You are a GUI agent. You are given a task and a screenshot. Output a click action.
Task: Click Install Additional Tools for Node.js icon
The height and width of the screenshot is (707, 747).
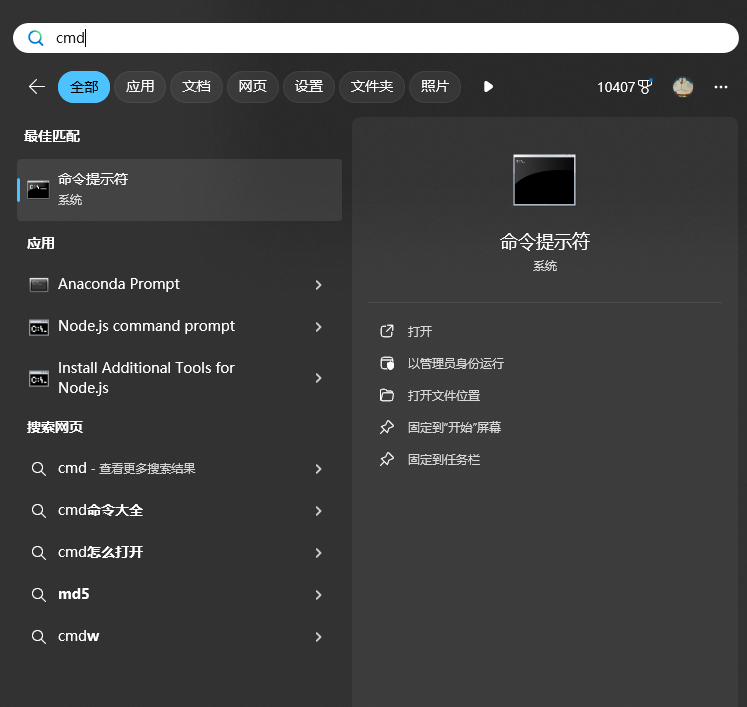tap(39, 378)
